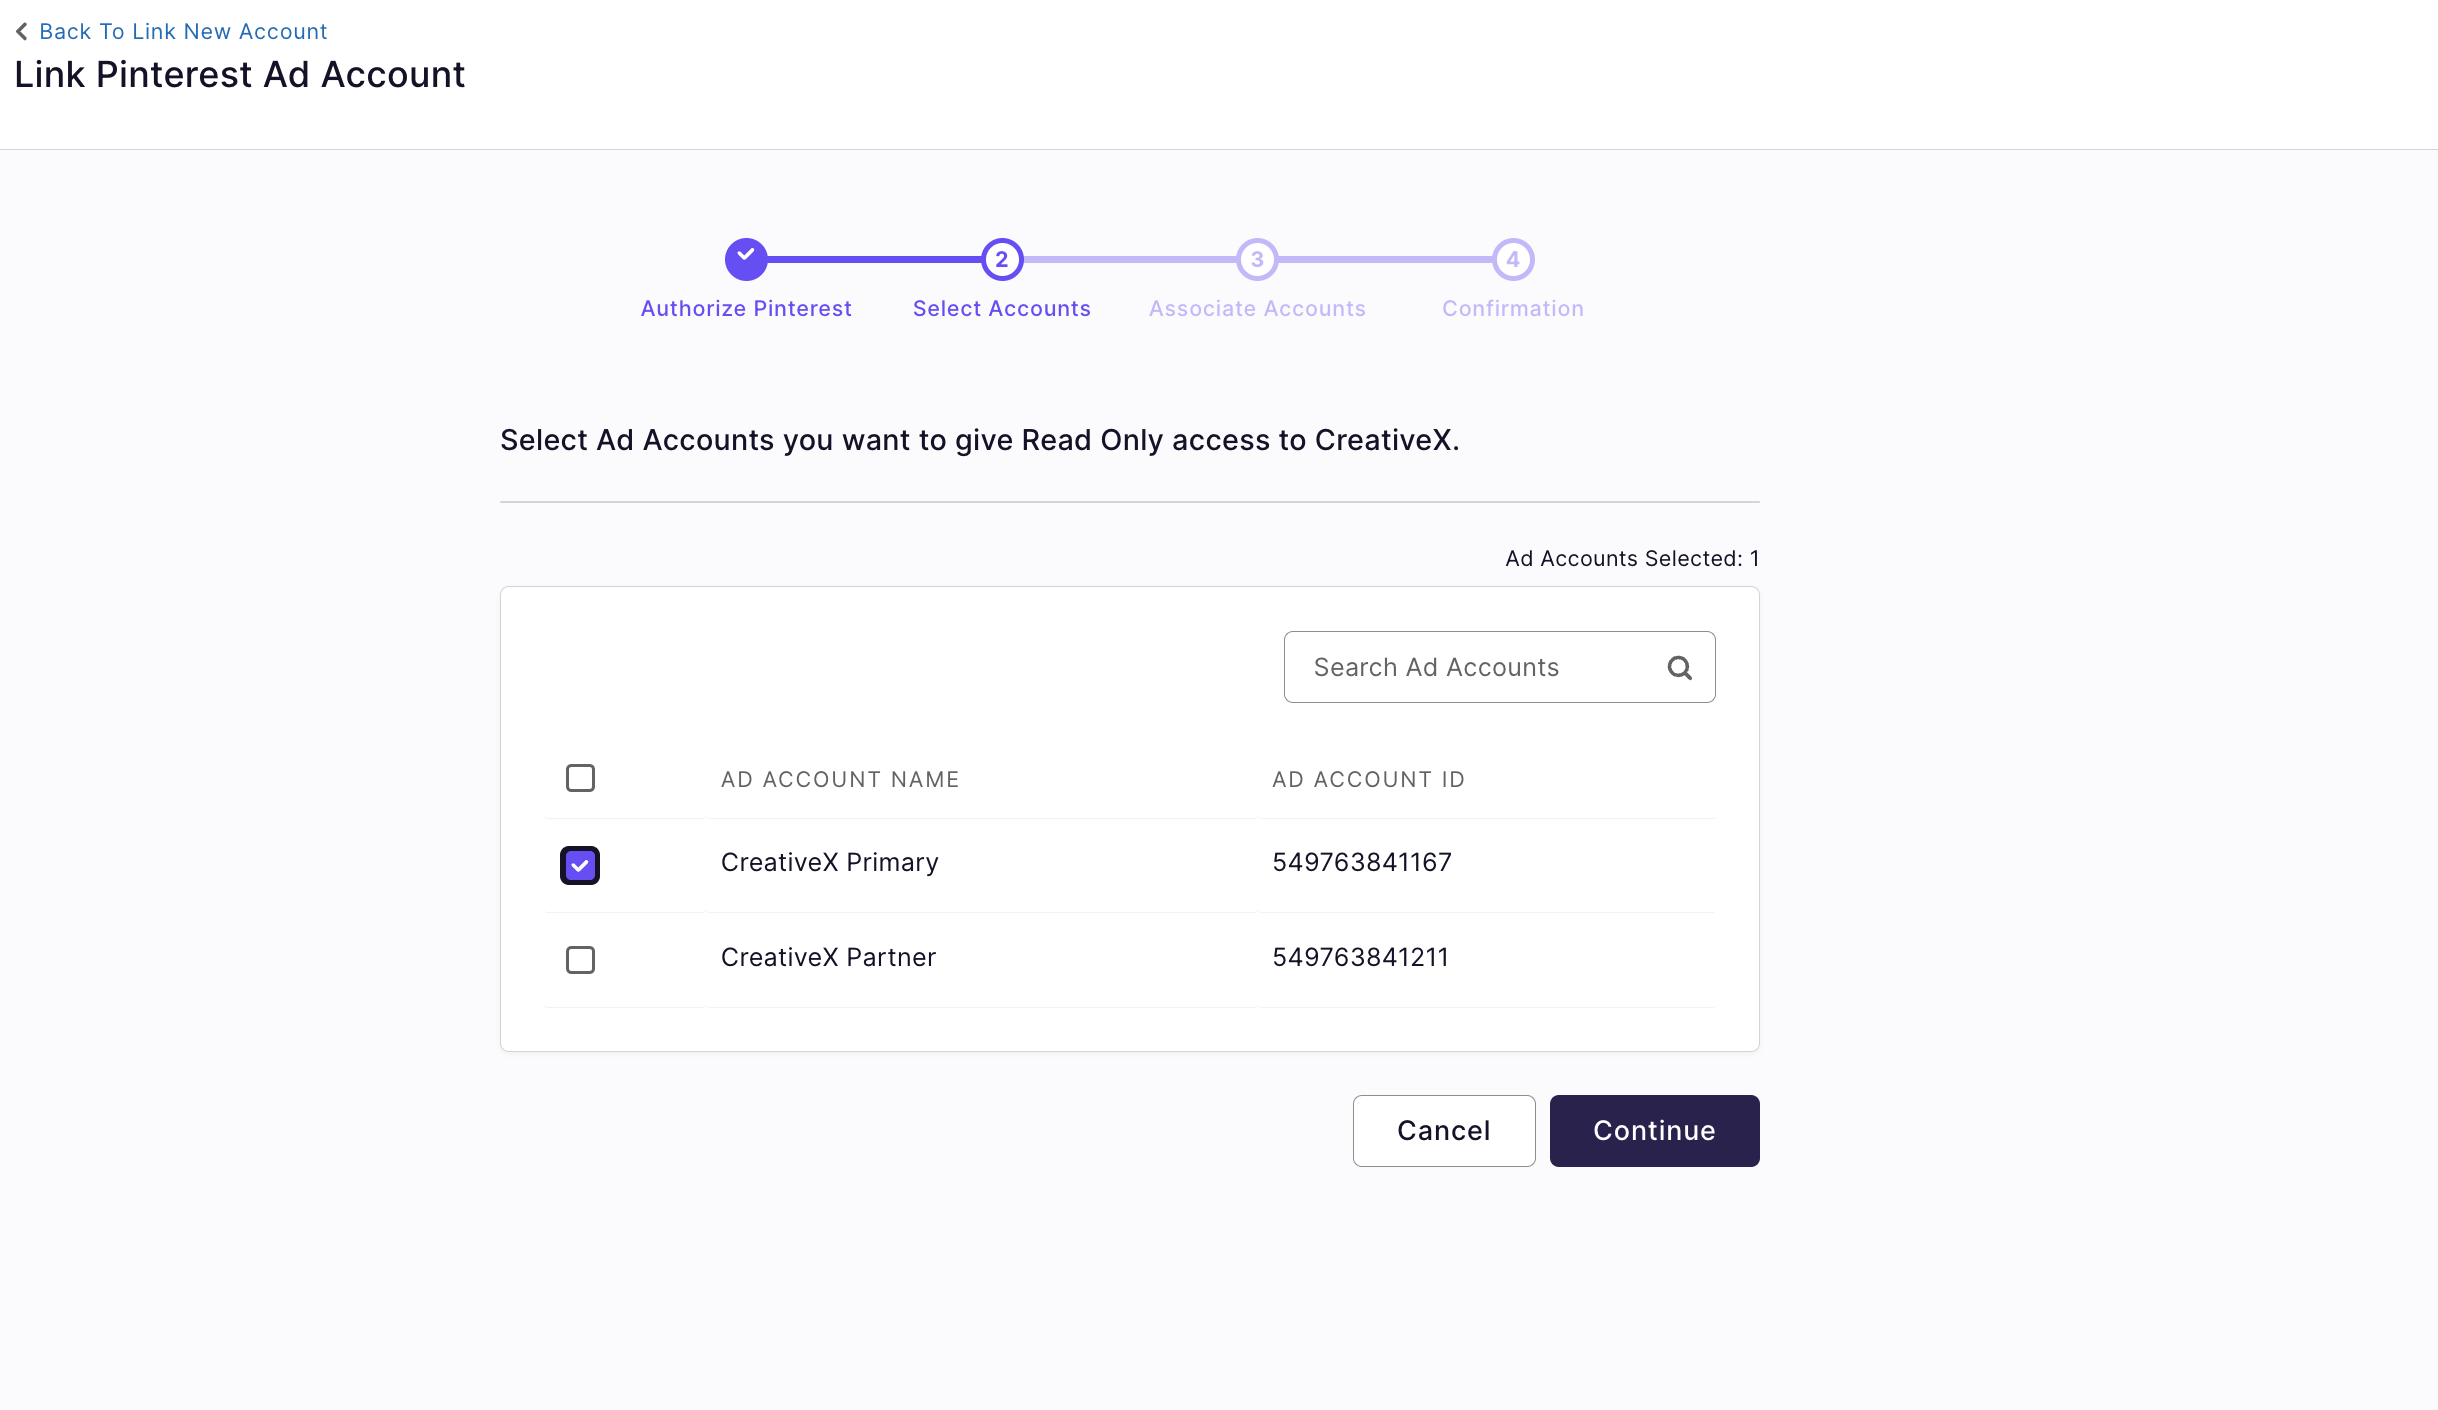This screenshot has height=1410, width=2438.
Task: Click the completed Authorize Pinterest step checkmark
Action: click(746, 259)
